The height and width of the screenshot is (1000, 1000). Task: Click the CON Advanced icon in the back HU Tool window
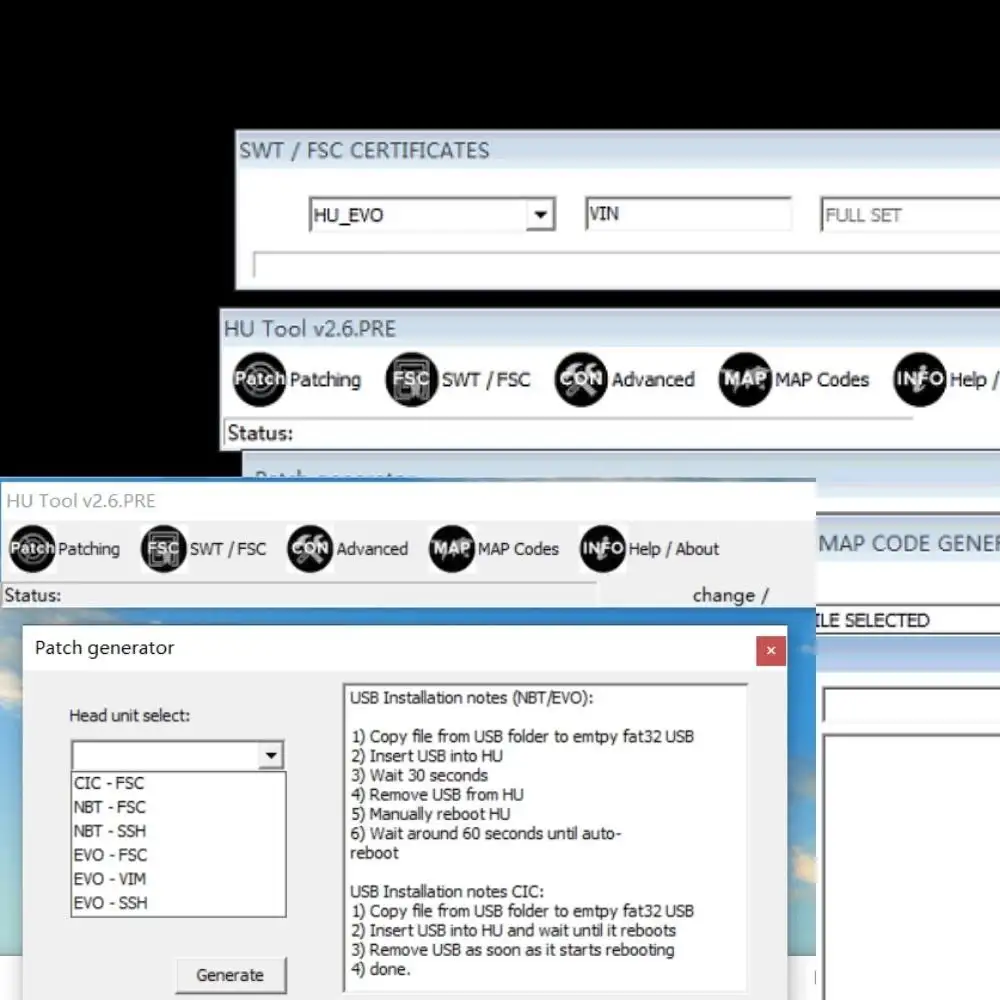580,379
